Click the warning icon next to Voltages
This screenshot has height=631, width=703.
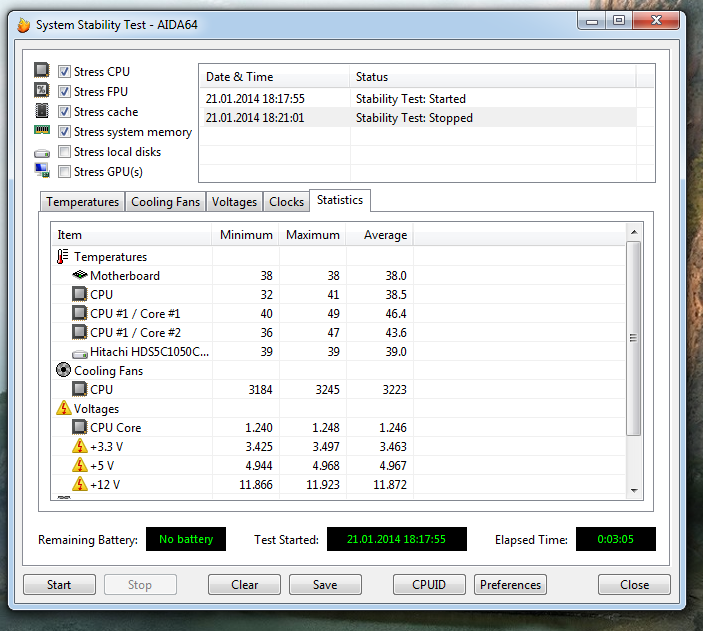64,408
